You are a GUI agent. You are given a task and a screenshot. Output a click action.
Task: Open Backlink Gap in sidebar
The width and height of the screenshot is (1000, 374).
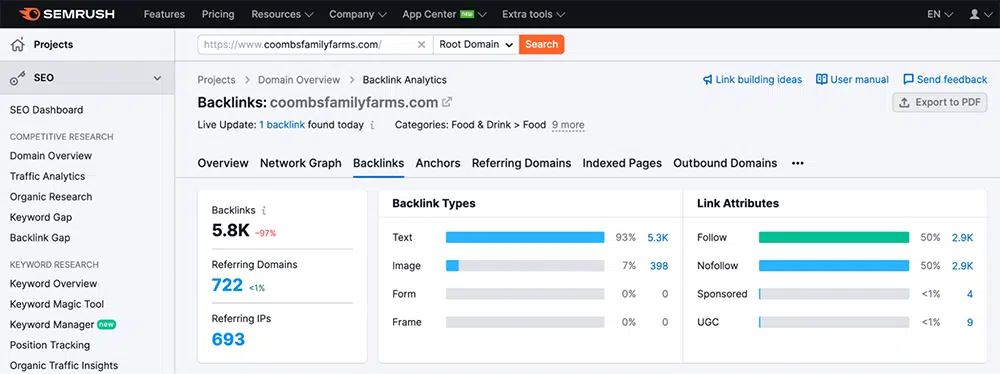pyautogui.click(x=40, y=237)
